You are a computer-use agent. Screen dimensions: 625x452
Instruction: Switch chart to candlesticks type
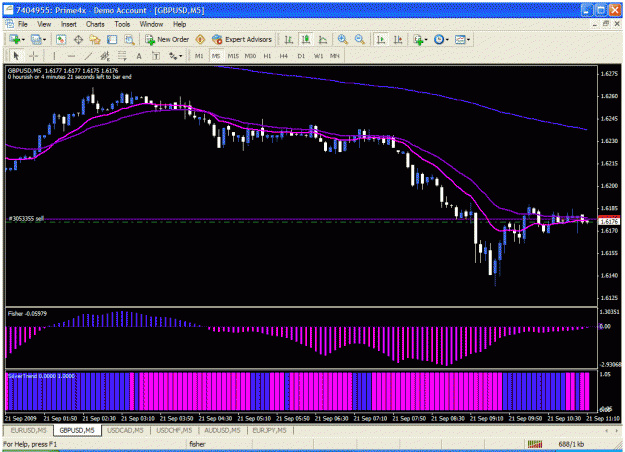coord(306,39)
